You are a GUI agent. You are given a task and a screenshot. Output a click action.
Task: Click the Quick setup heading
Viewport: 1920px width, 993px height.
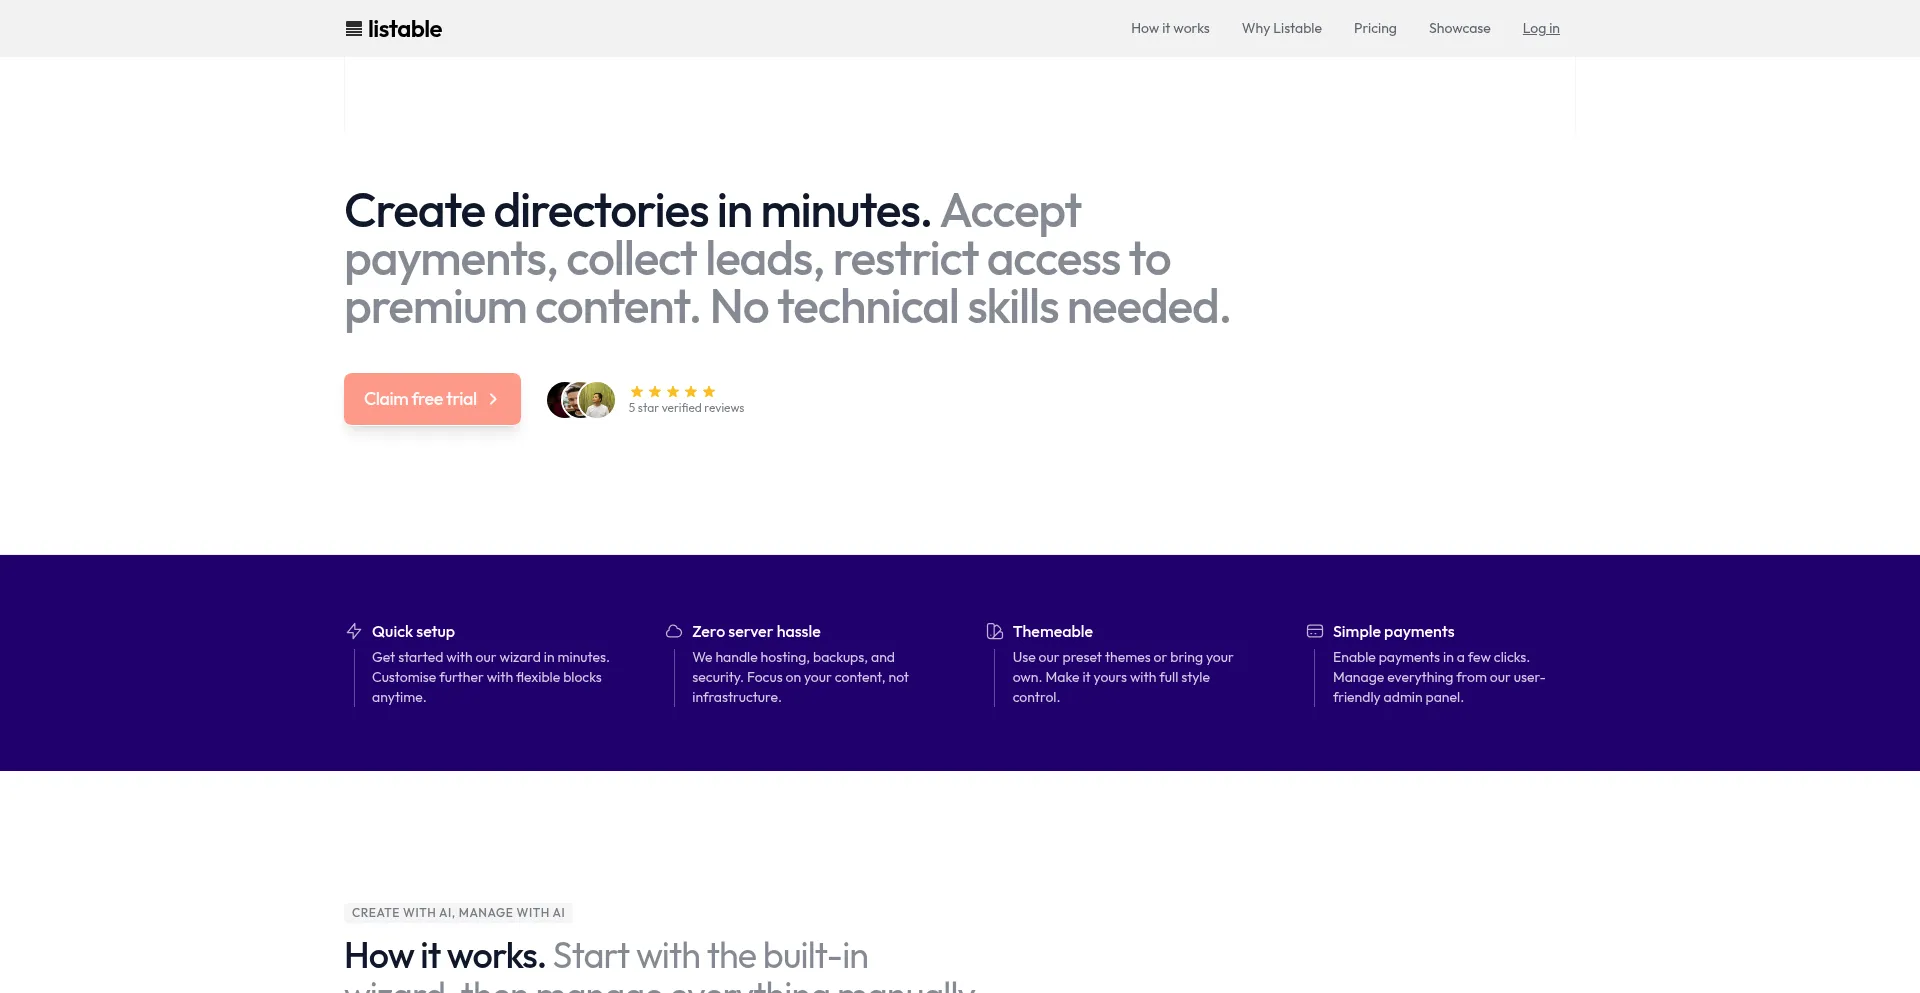coord(413,631)
